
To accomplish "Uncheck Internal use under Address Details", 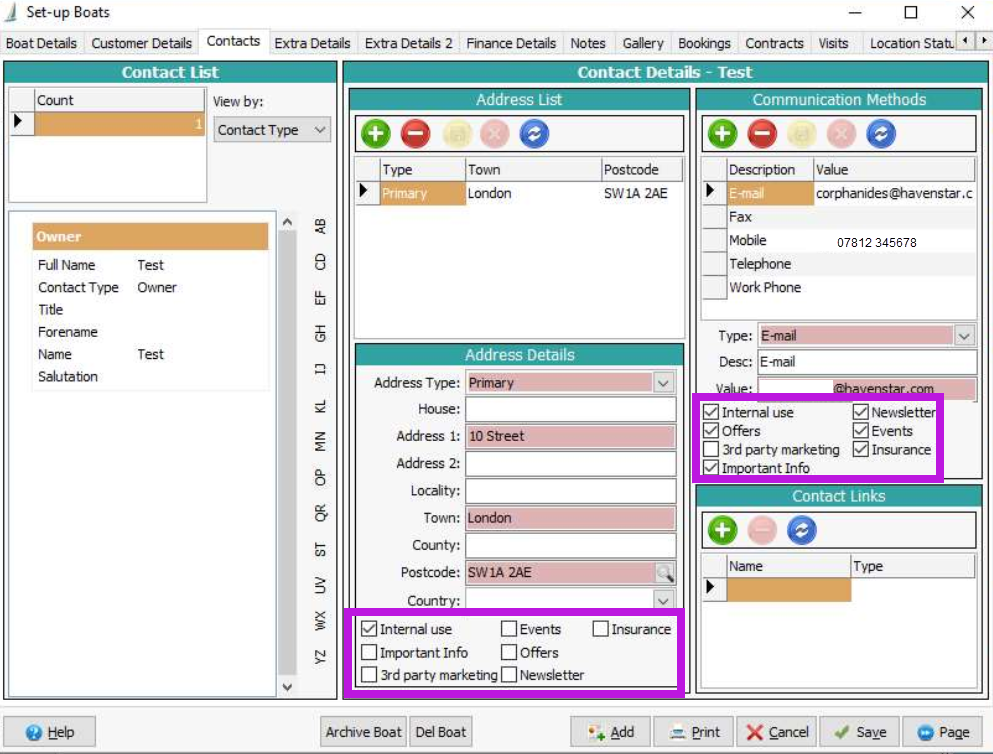I will [369, 629].
